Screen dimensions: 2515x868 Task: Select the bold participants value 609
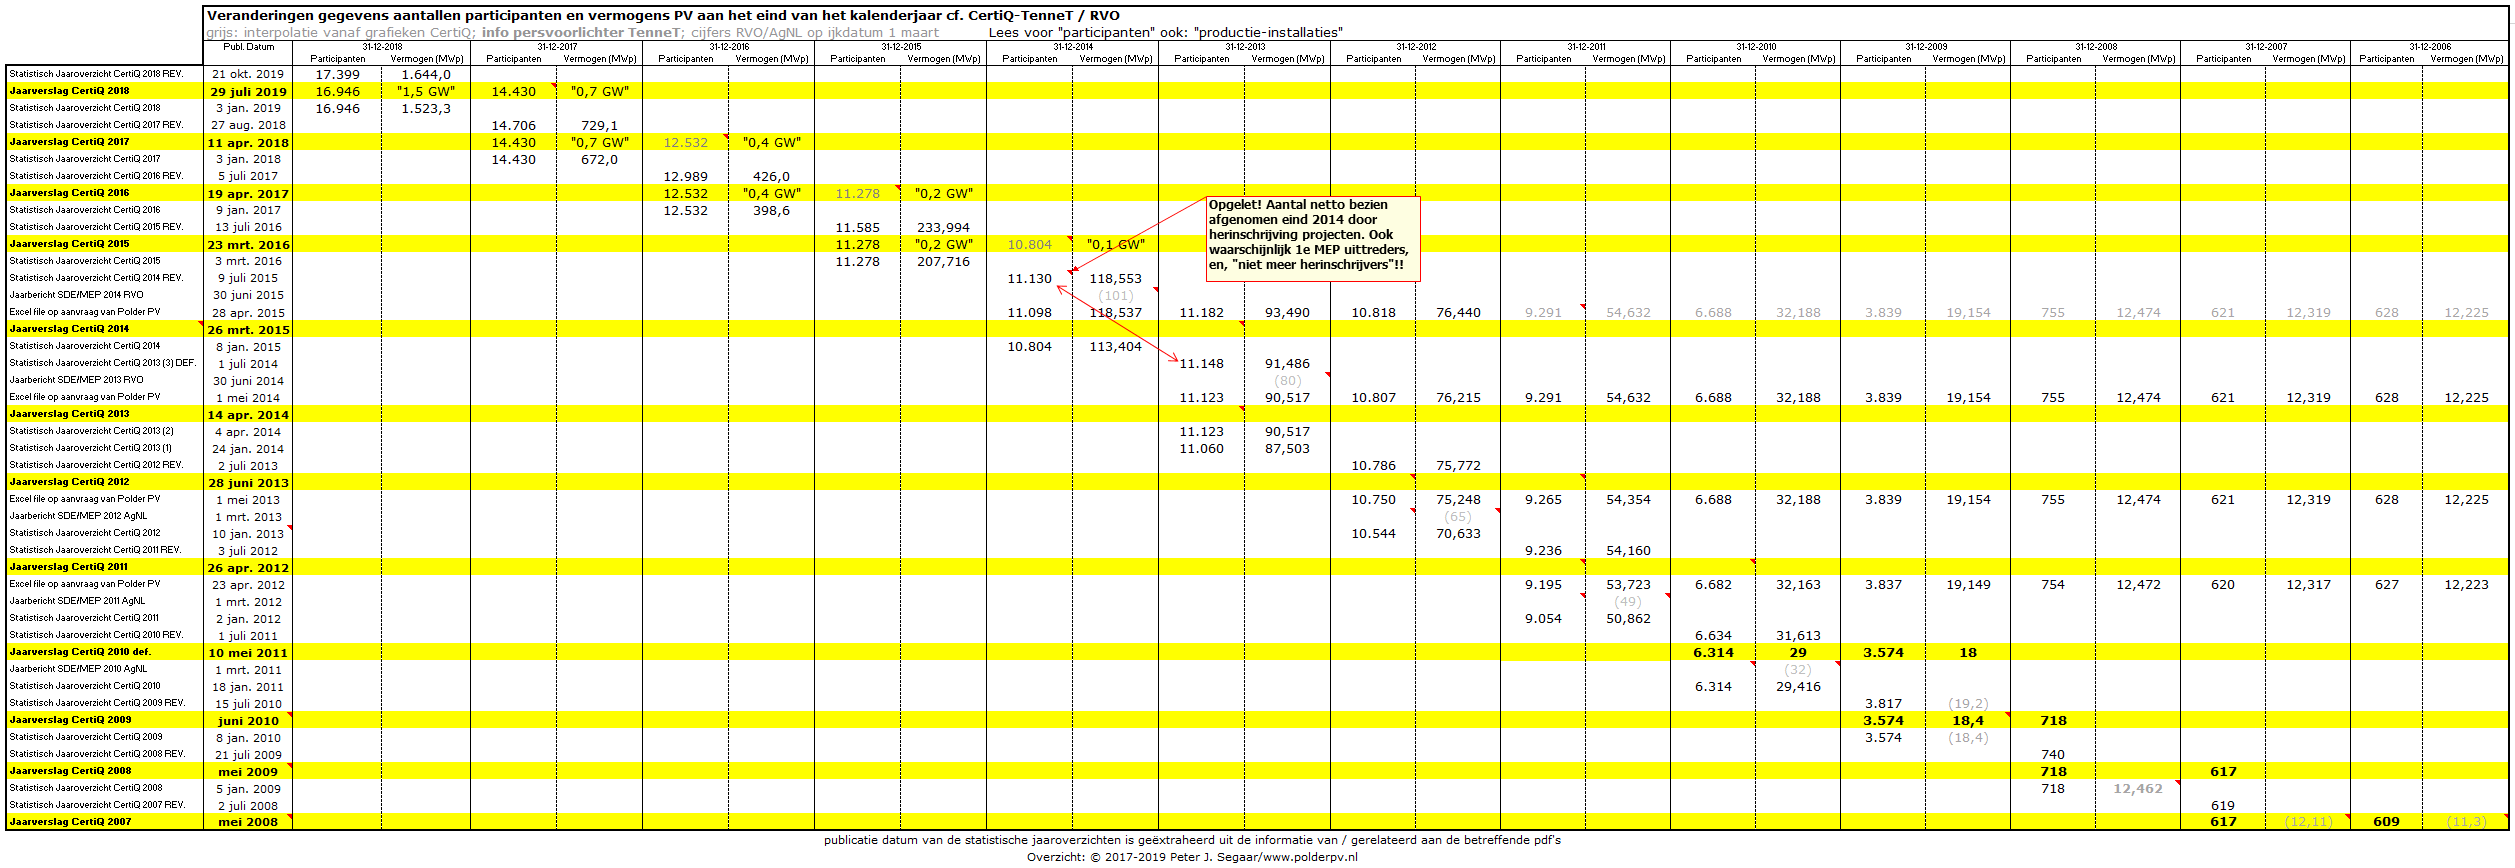[2387, 822]
